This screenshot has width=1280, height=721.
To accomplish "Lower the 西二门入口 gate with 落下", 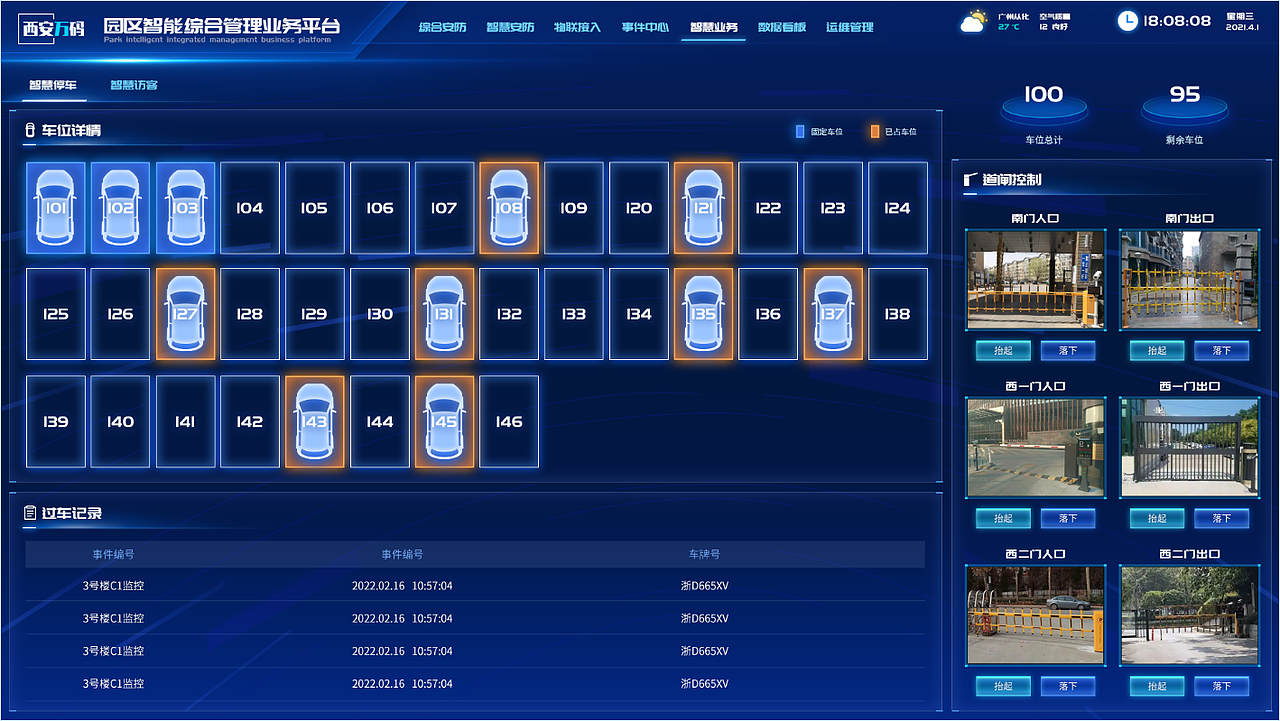I will click(x=1068, y=687).
